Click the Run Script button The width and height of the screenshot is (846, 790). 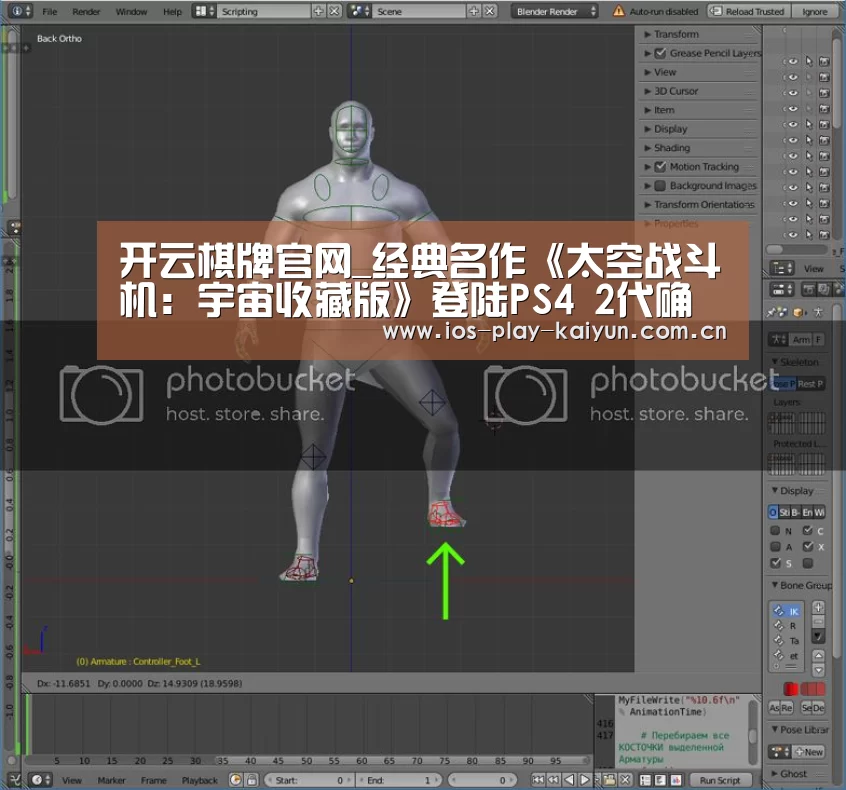point(720,780)
